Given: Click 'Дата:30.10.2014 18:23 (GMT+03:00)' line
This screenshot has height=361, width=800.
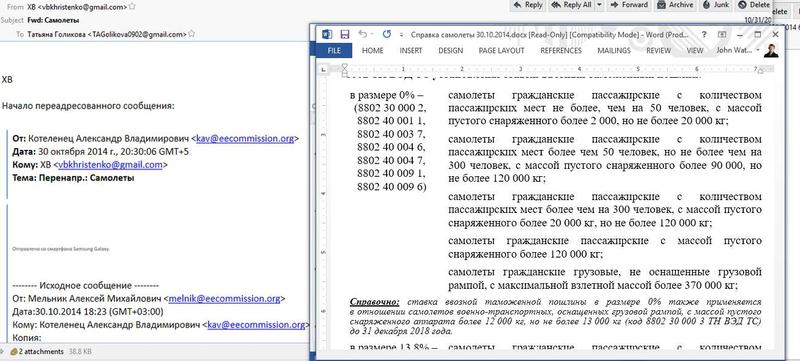Looking at the screenshot, I should [88, 312].
